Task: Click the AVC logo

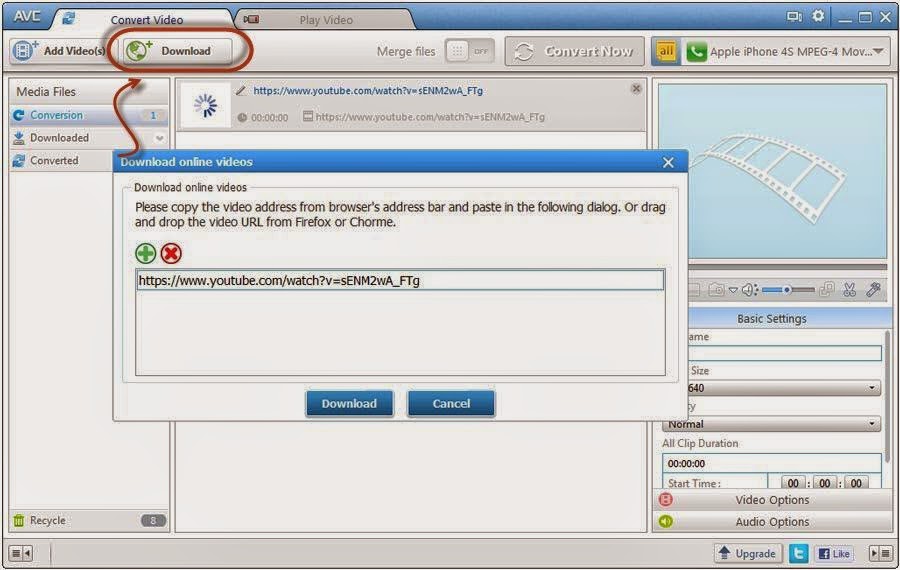Action: coord(26,16)
